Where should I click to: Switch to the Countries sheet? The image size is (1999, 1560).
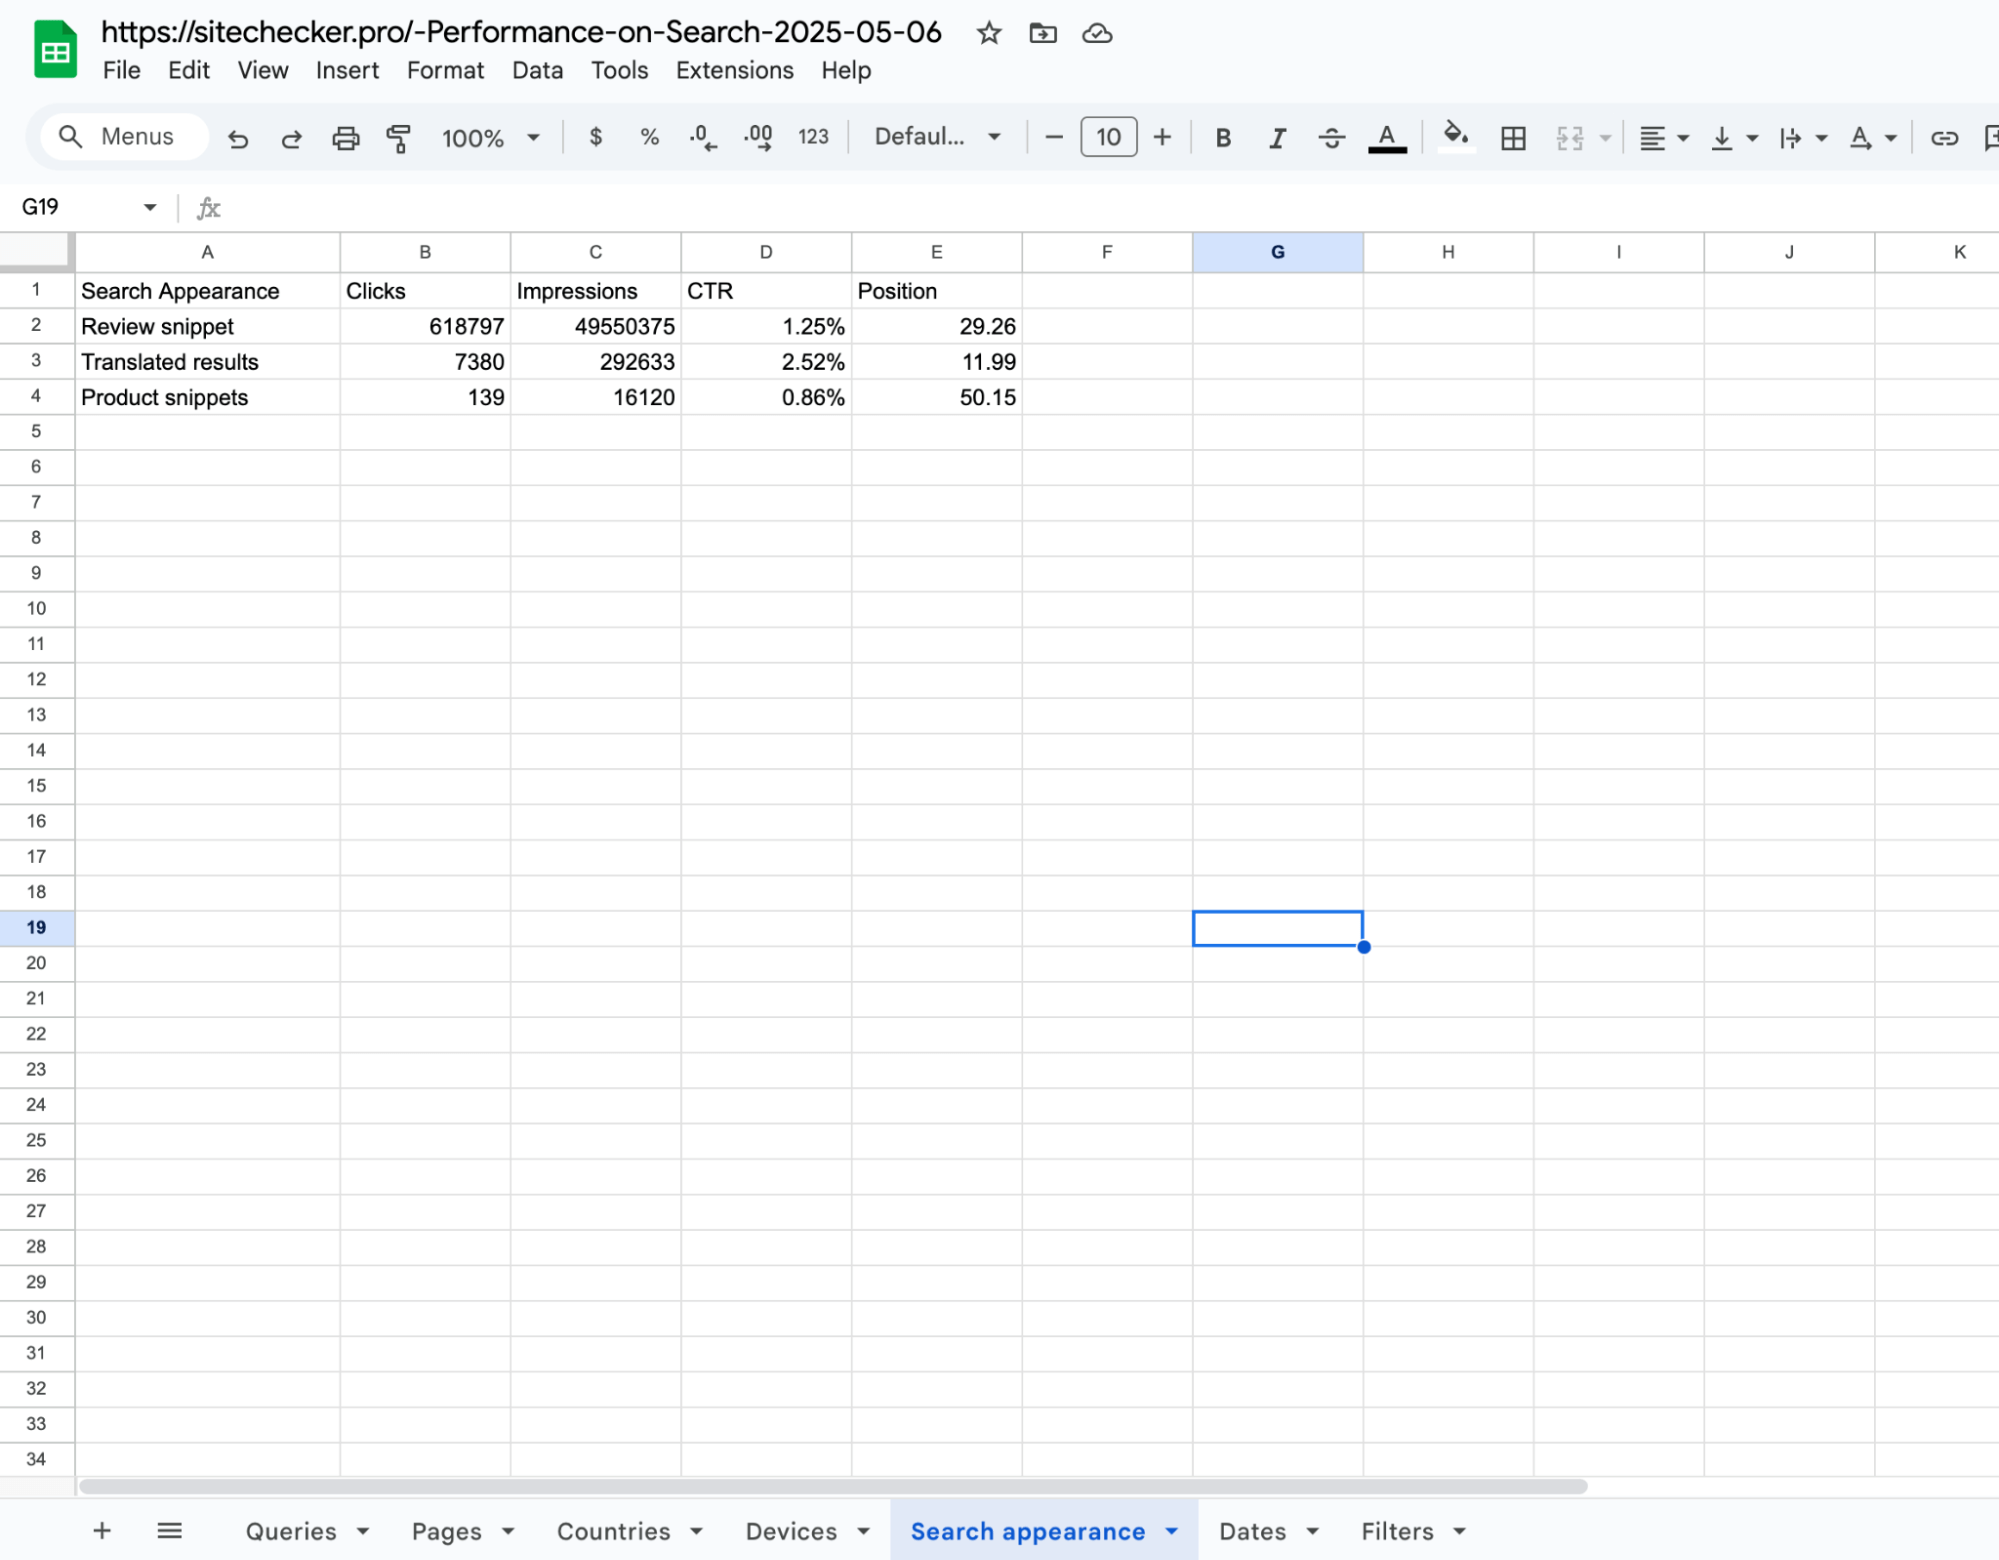pos(613,1531)
